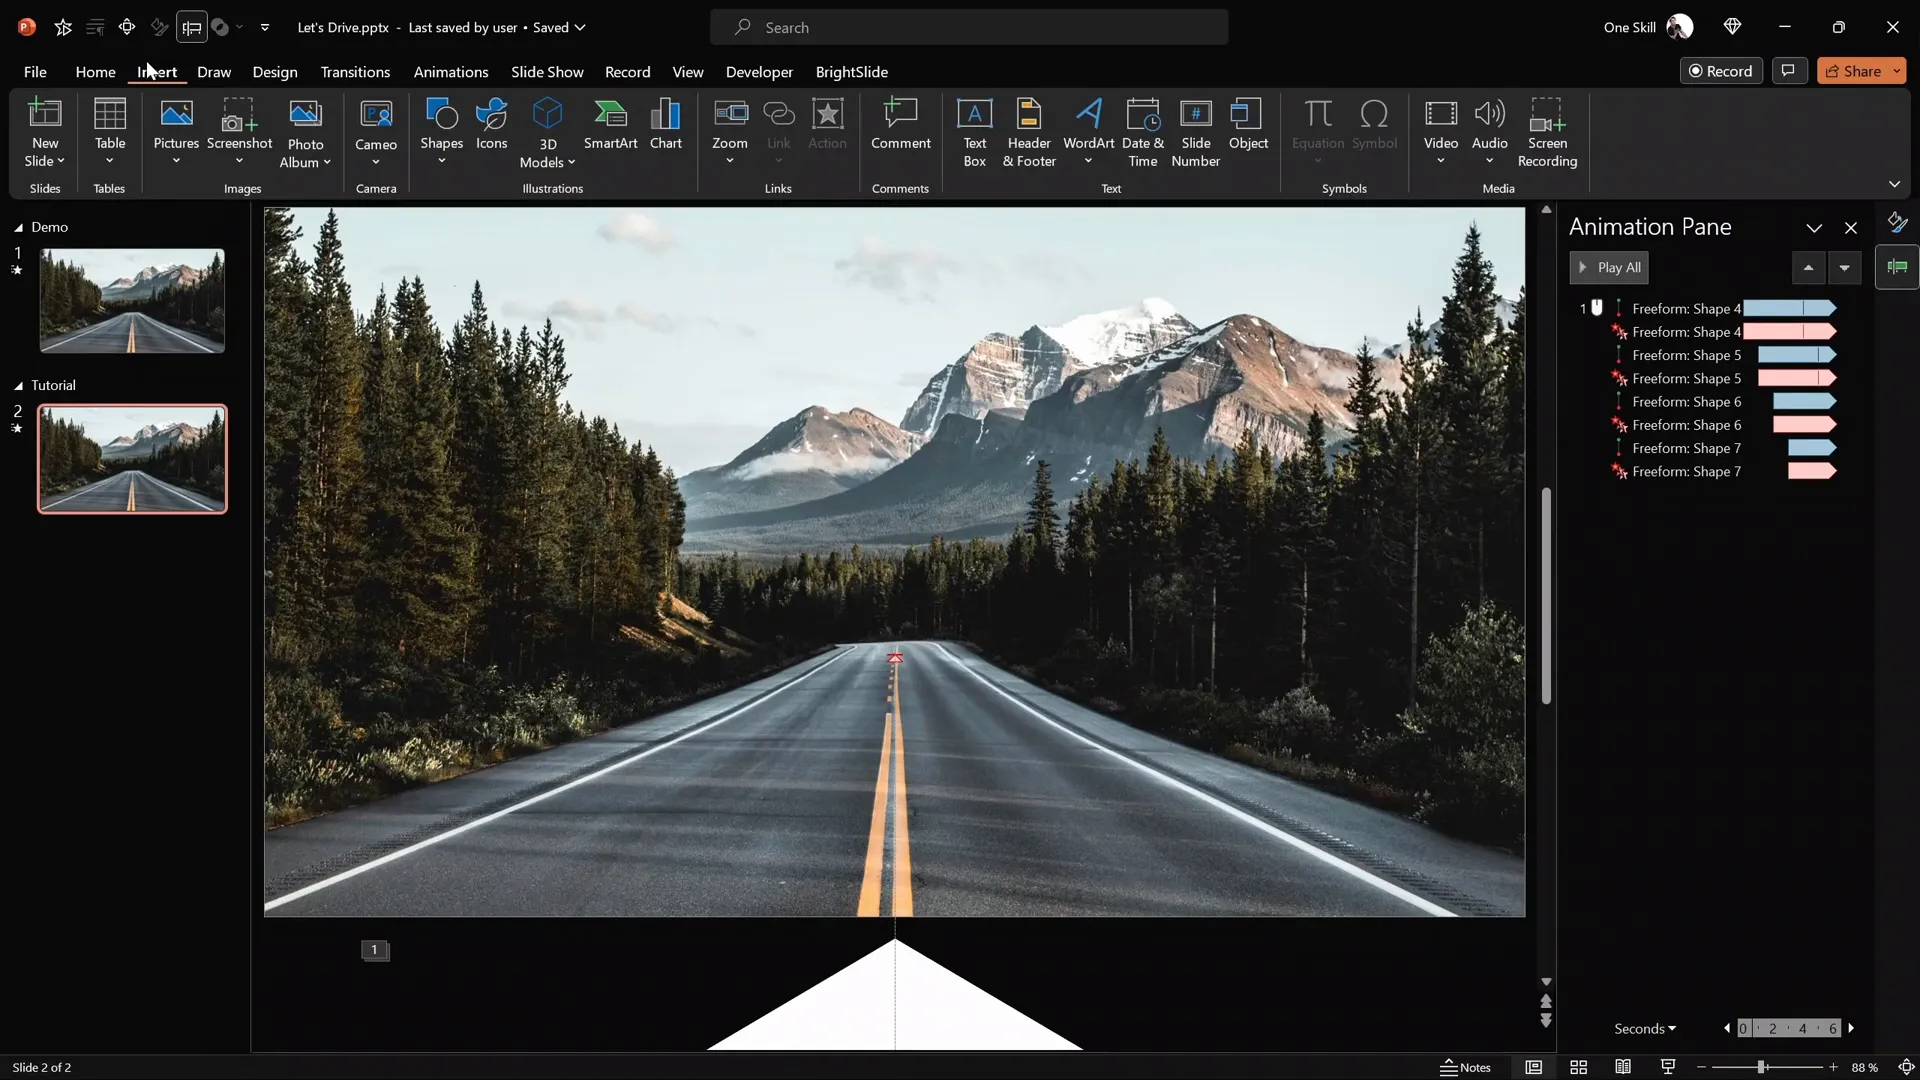This screenshot has width=1920, height=1080.
Task: Toggle the Designer side tab icon
Action: [1897, 222]
